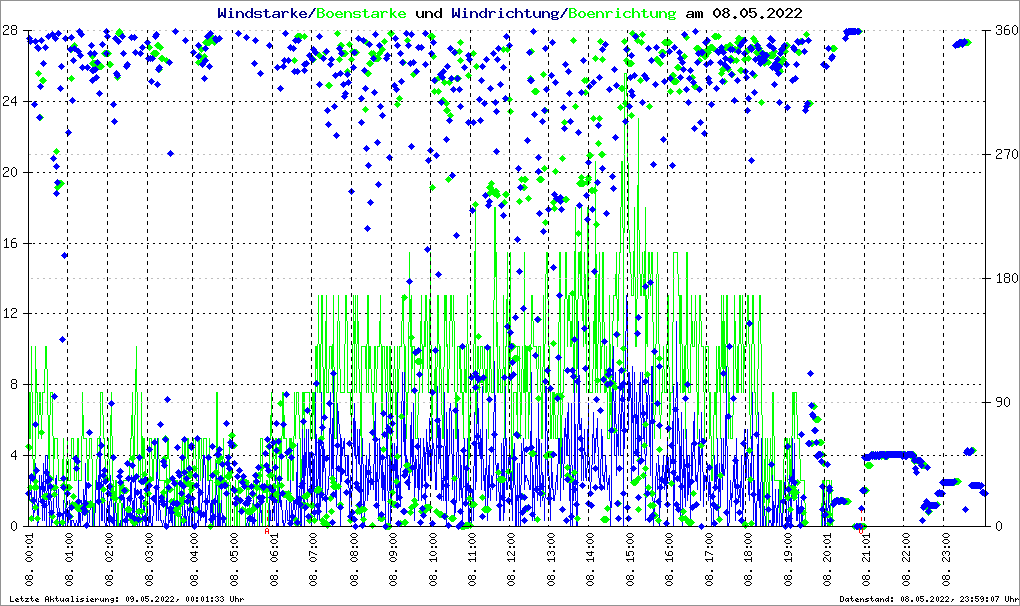Click the "Datenstand" timestamp in the footer
1020x606 pixels.
coord(925,599)
